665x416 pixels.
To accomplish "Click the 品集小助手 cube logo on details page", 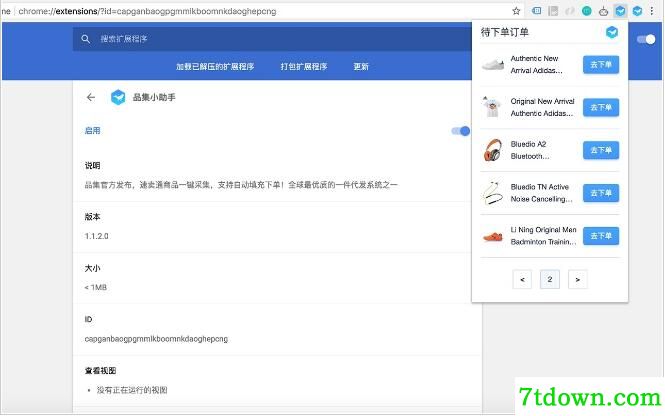I will [x=118, y=98].
